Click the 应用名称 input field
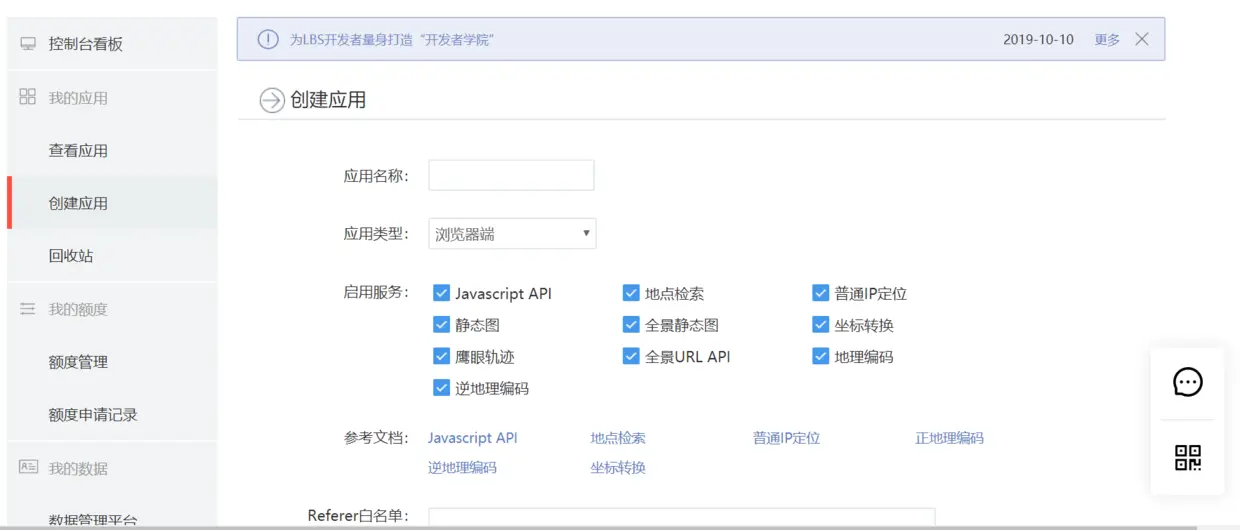The image size is (1240, 530). pos(511,175)
